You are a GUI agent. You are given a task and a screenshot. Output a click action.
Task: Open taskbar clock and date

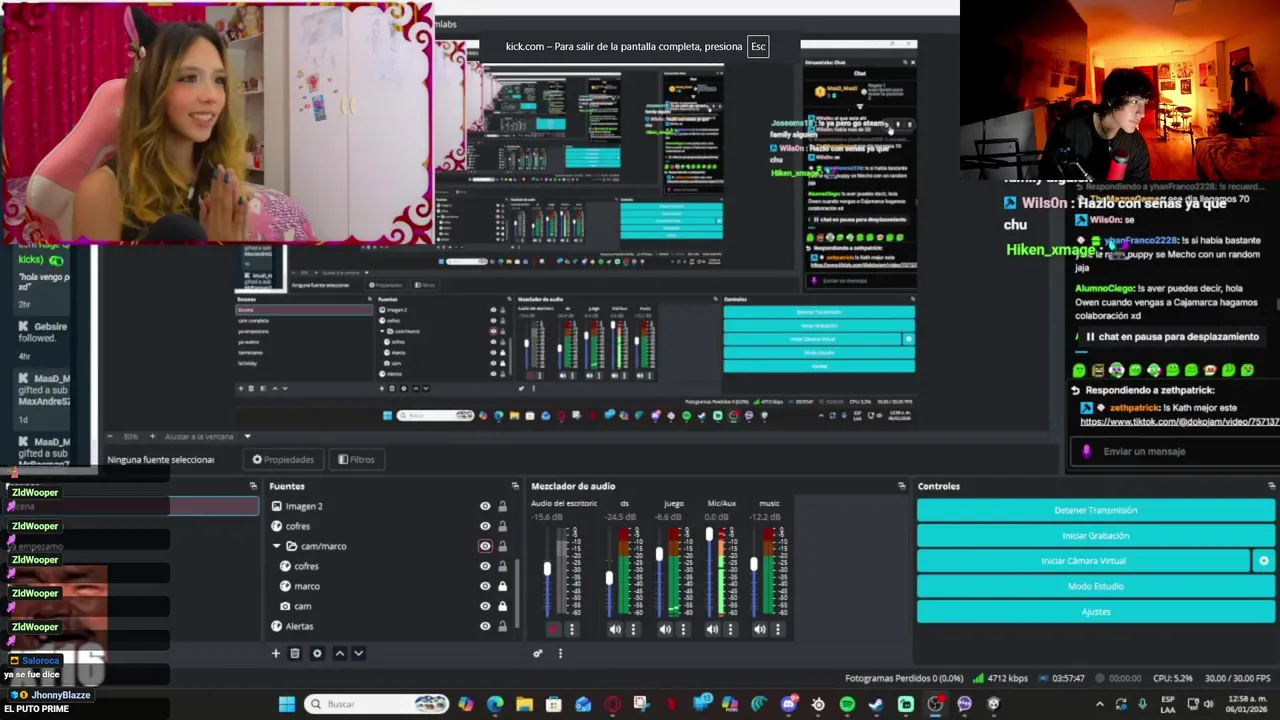tap(1247, 704)
